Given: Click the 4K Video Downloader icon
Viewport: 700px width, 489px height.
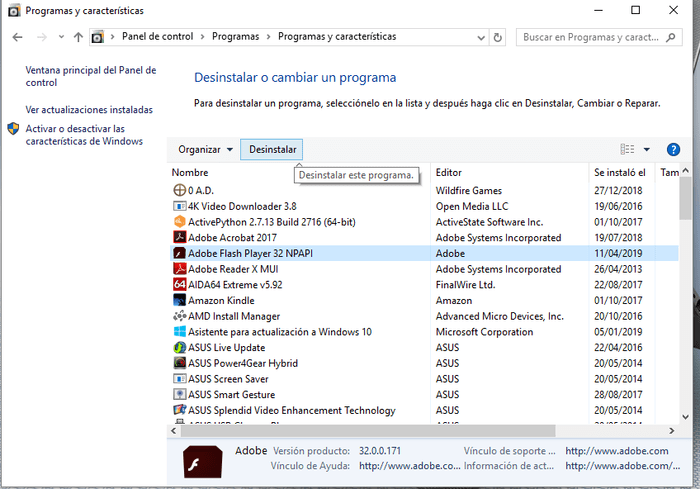Looking at the screenshot, I should pyautogui.click(x=179, y=206).
